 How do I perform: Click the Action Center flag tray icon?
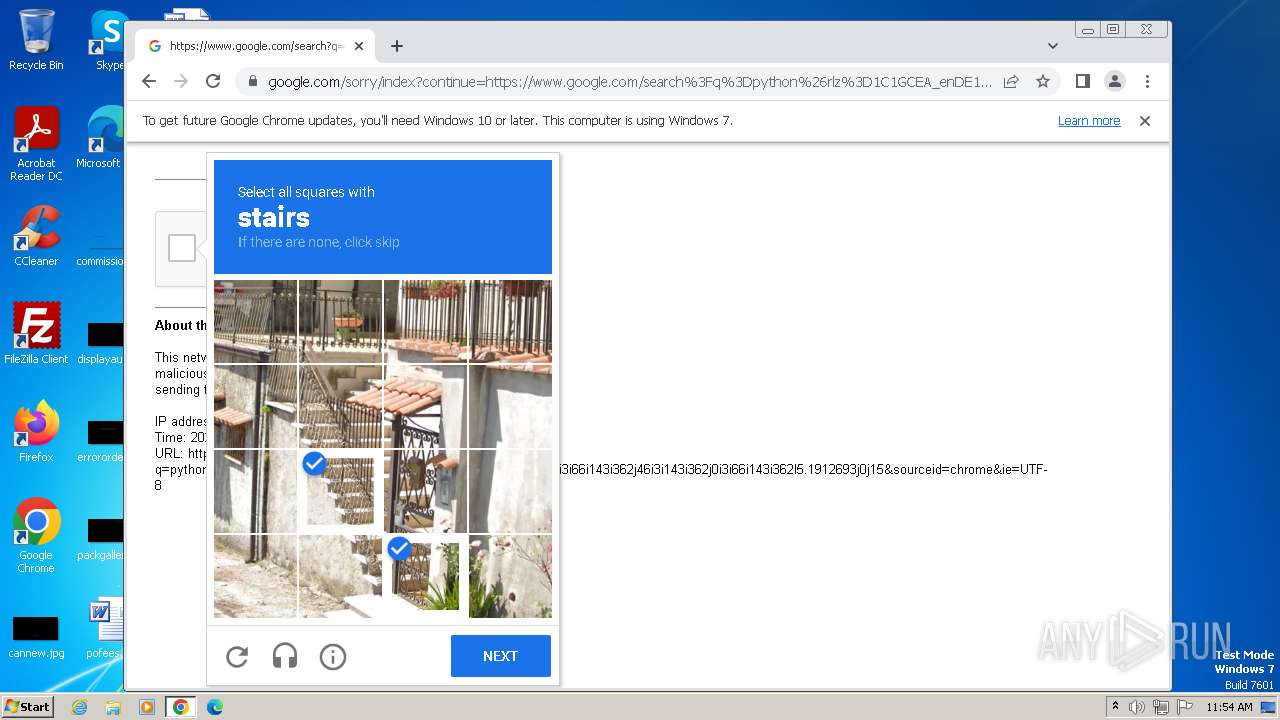tap(1183, 707)
